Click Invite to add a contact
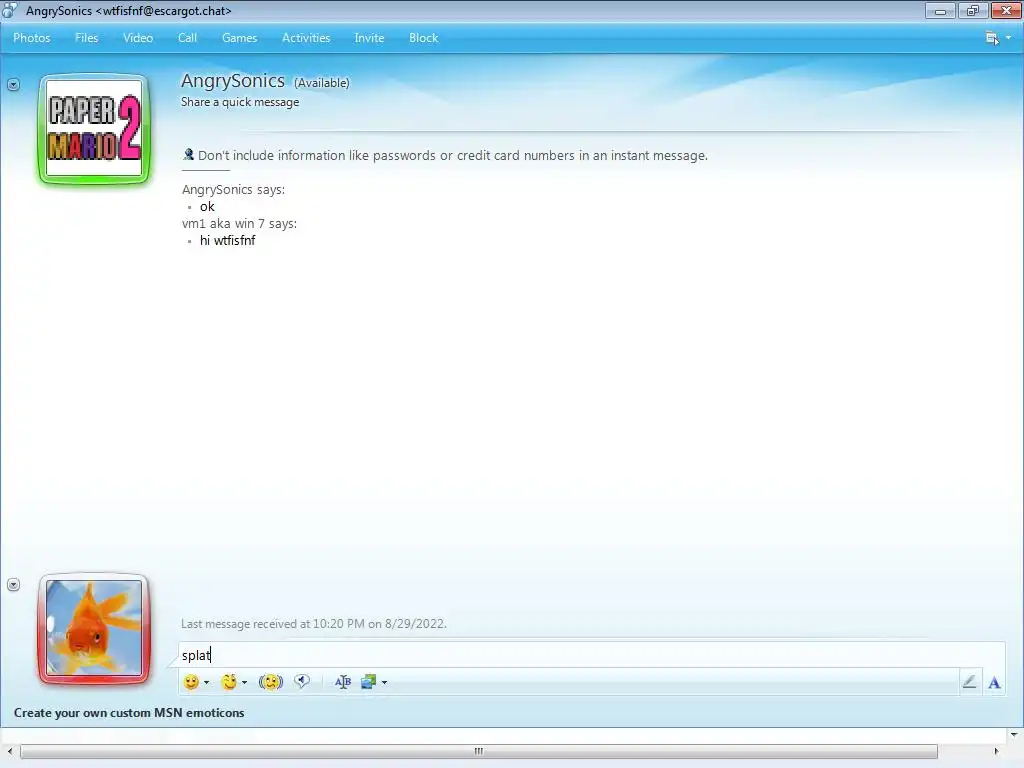Screen dimensions: 1024x768 point(369,38)
